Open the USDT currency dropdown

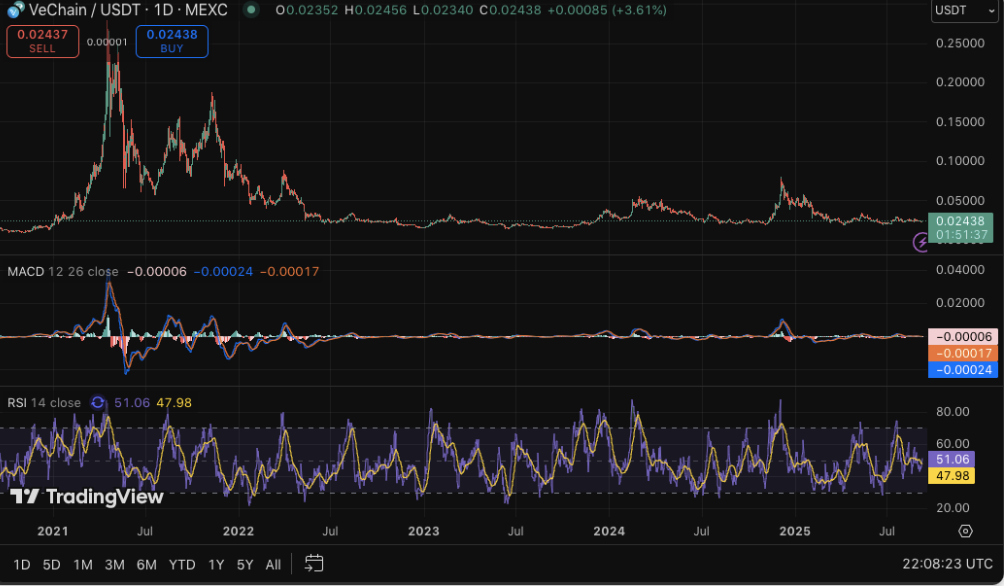pos(964,10)
